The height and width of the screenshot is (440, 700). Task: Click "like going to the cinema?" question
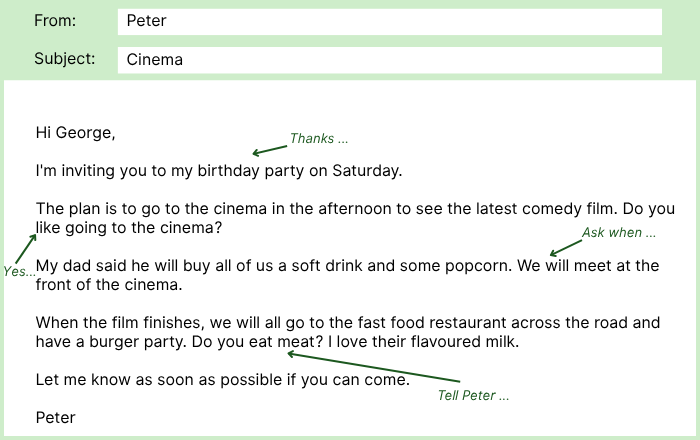click(128, 228)
